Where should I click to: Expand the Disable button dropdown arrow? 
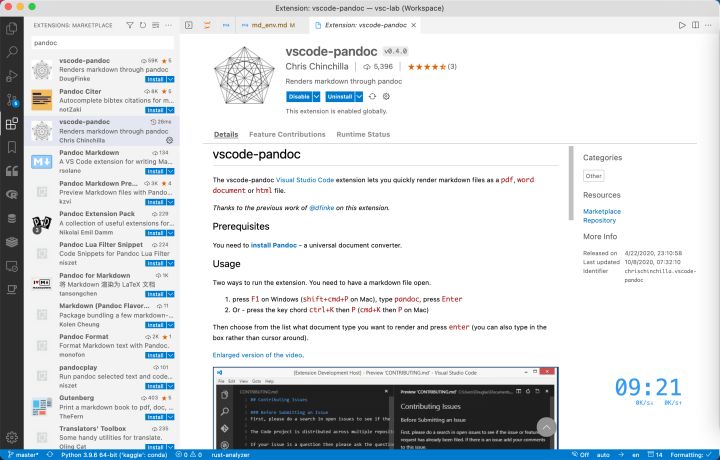click(316, 96)
